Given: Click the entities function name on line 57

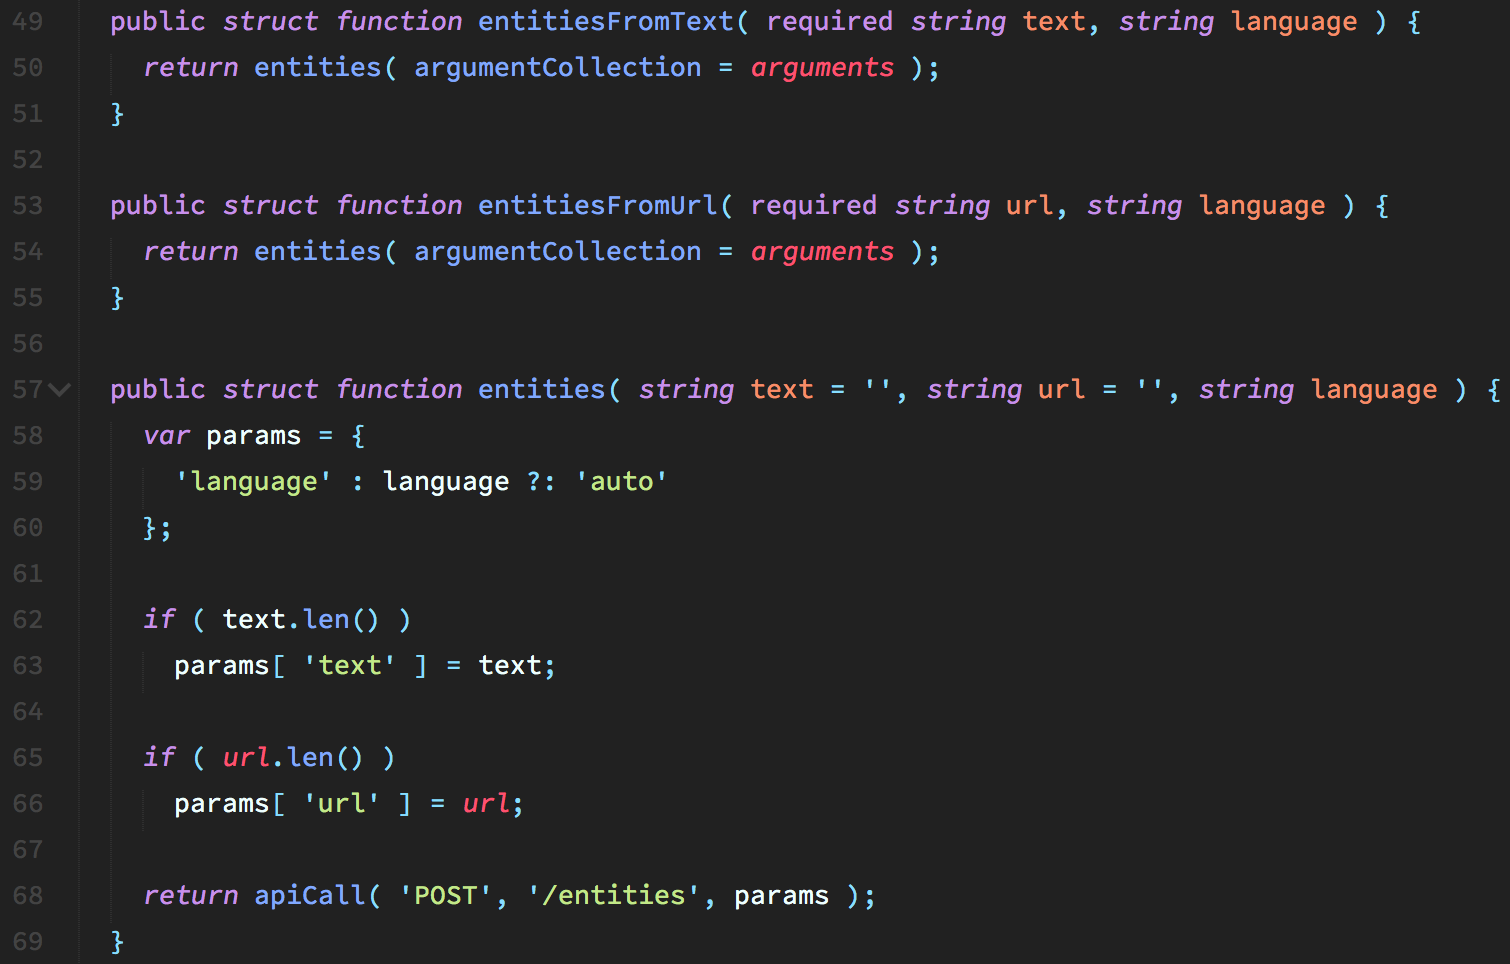Looking at the screenshot, I should [x=542, y=389].
